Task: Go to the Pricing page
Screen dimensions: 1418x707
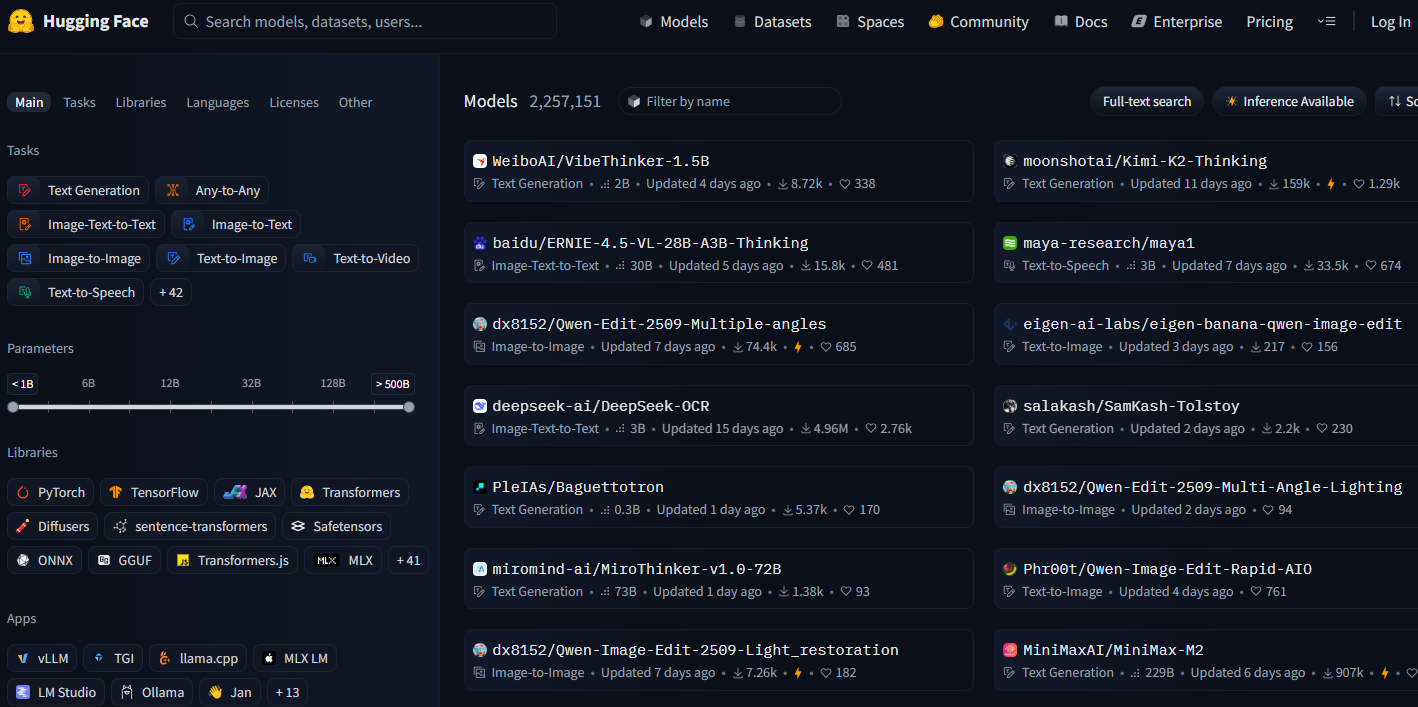Action: click(1269, 21)
